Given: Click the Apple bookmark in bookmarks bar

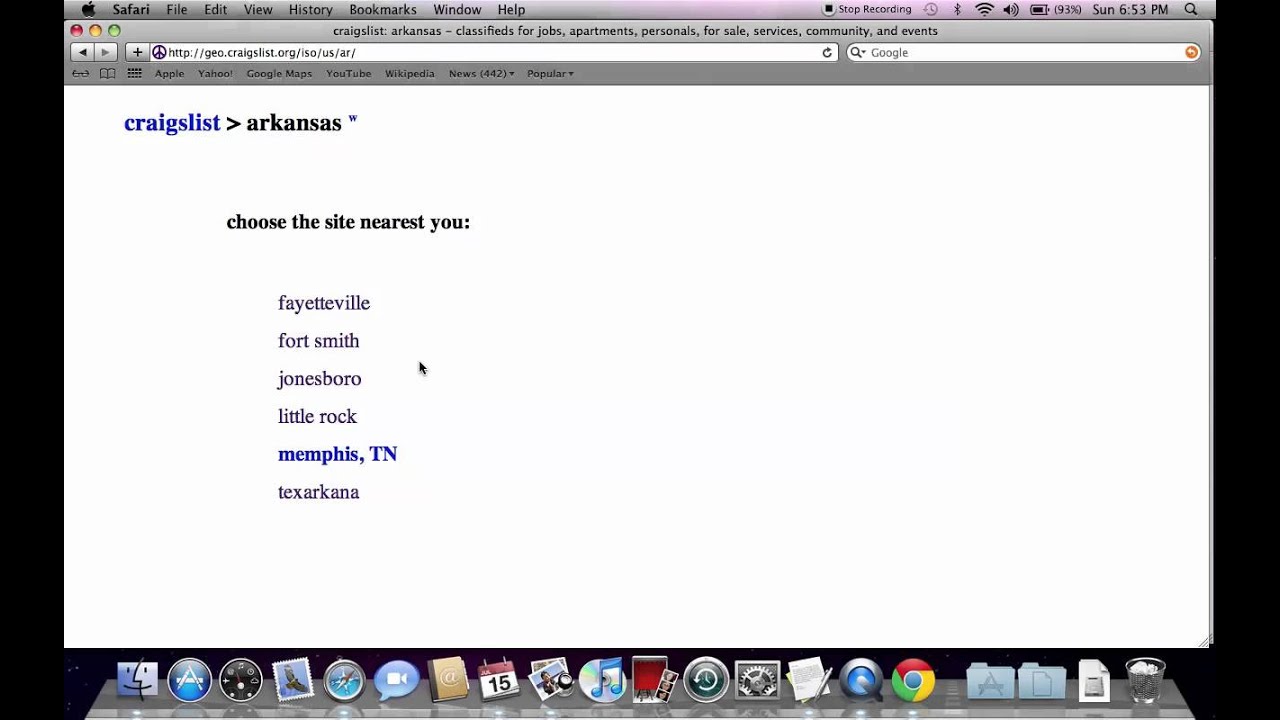Looking at the screenshot, I should point(169,73).
